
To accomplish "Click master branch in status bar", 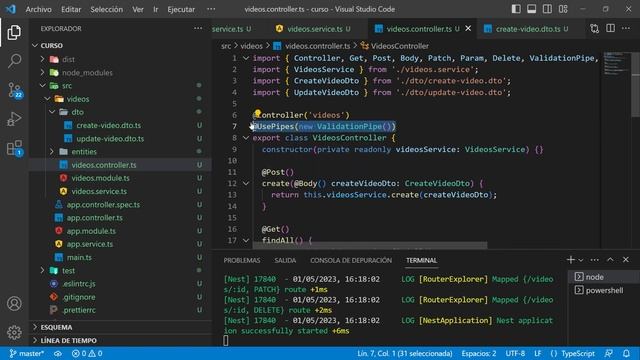I will (27, 353).
